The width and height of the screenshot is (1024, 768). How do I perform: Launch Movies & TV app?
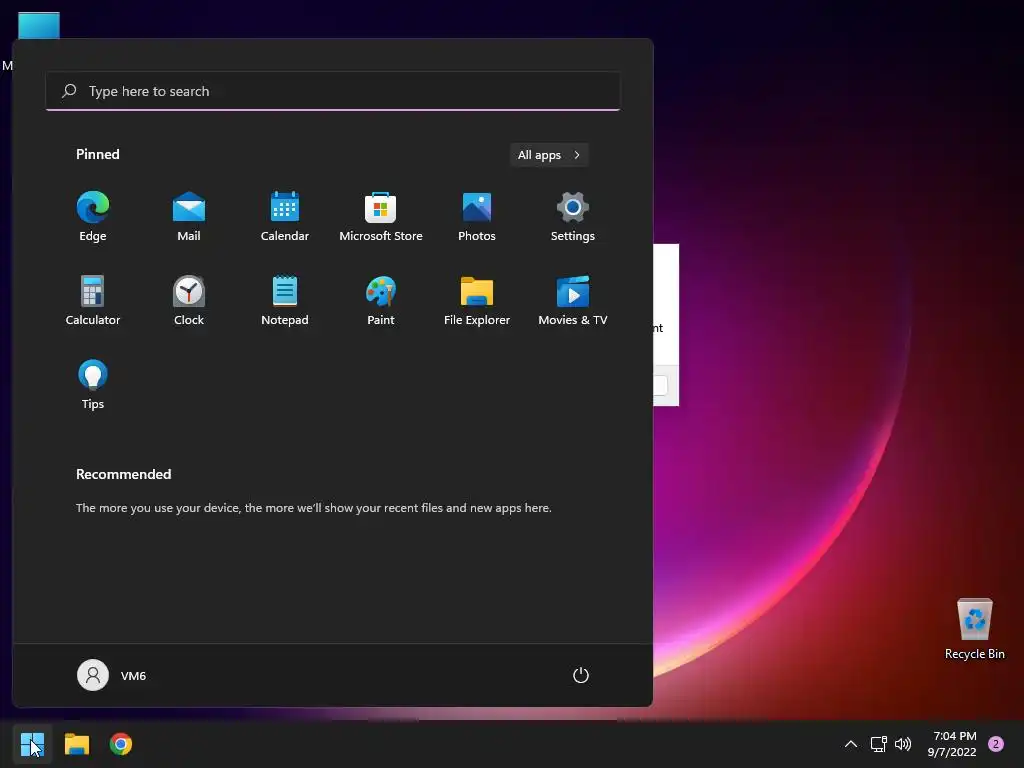point(573,300)
